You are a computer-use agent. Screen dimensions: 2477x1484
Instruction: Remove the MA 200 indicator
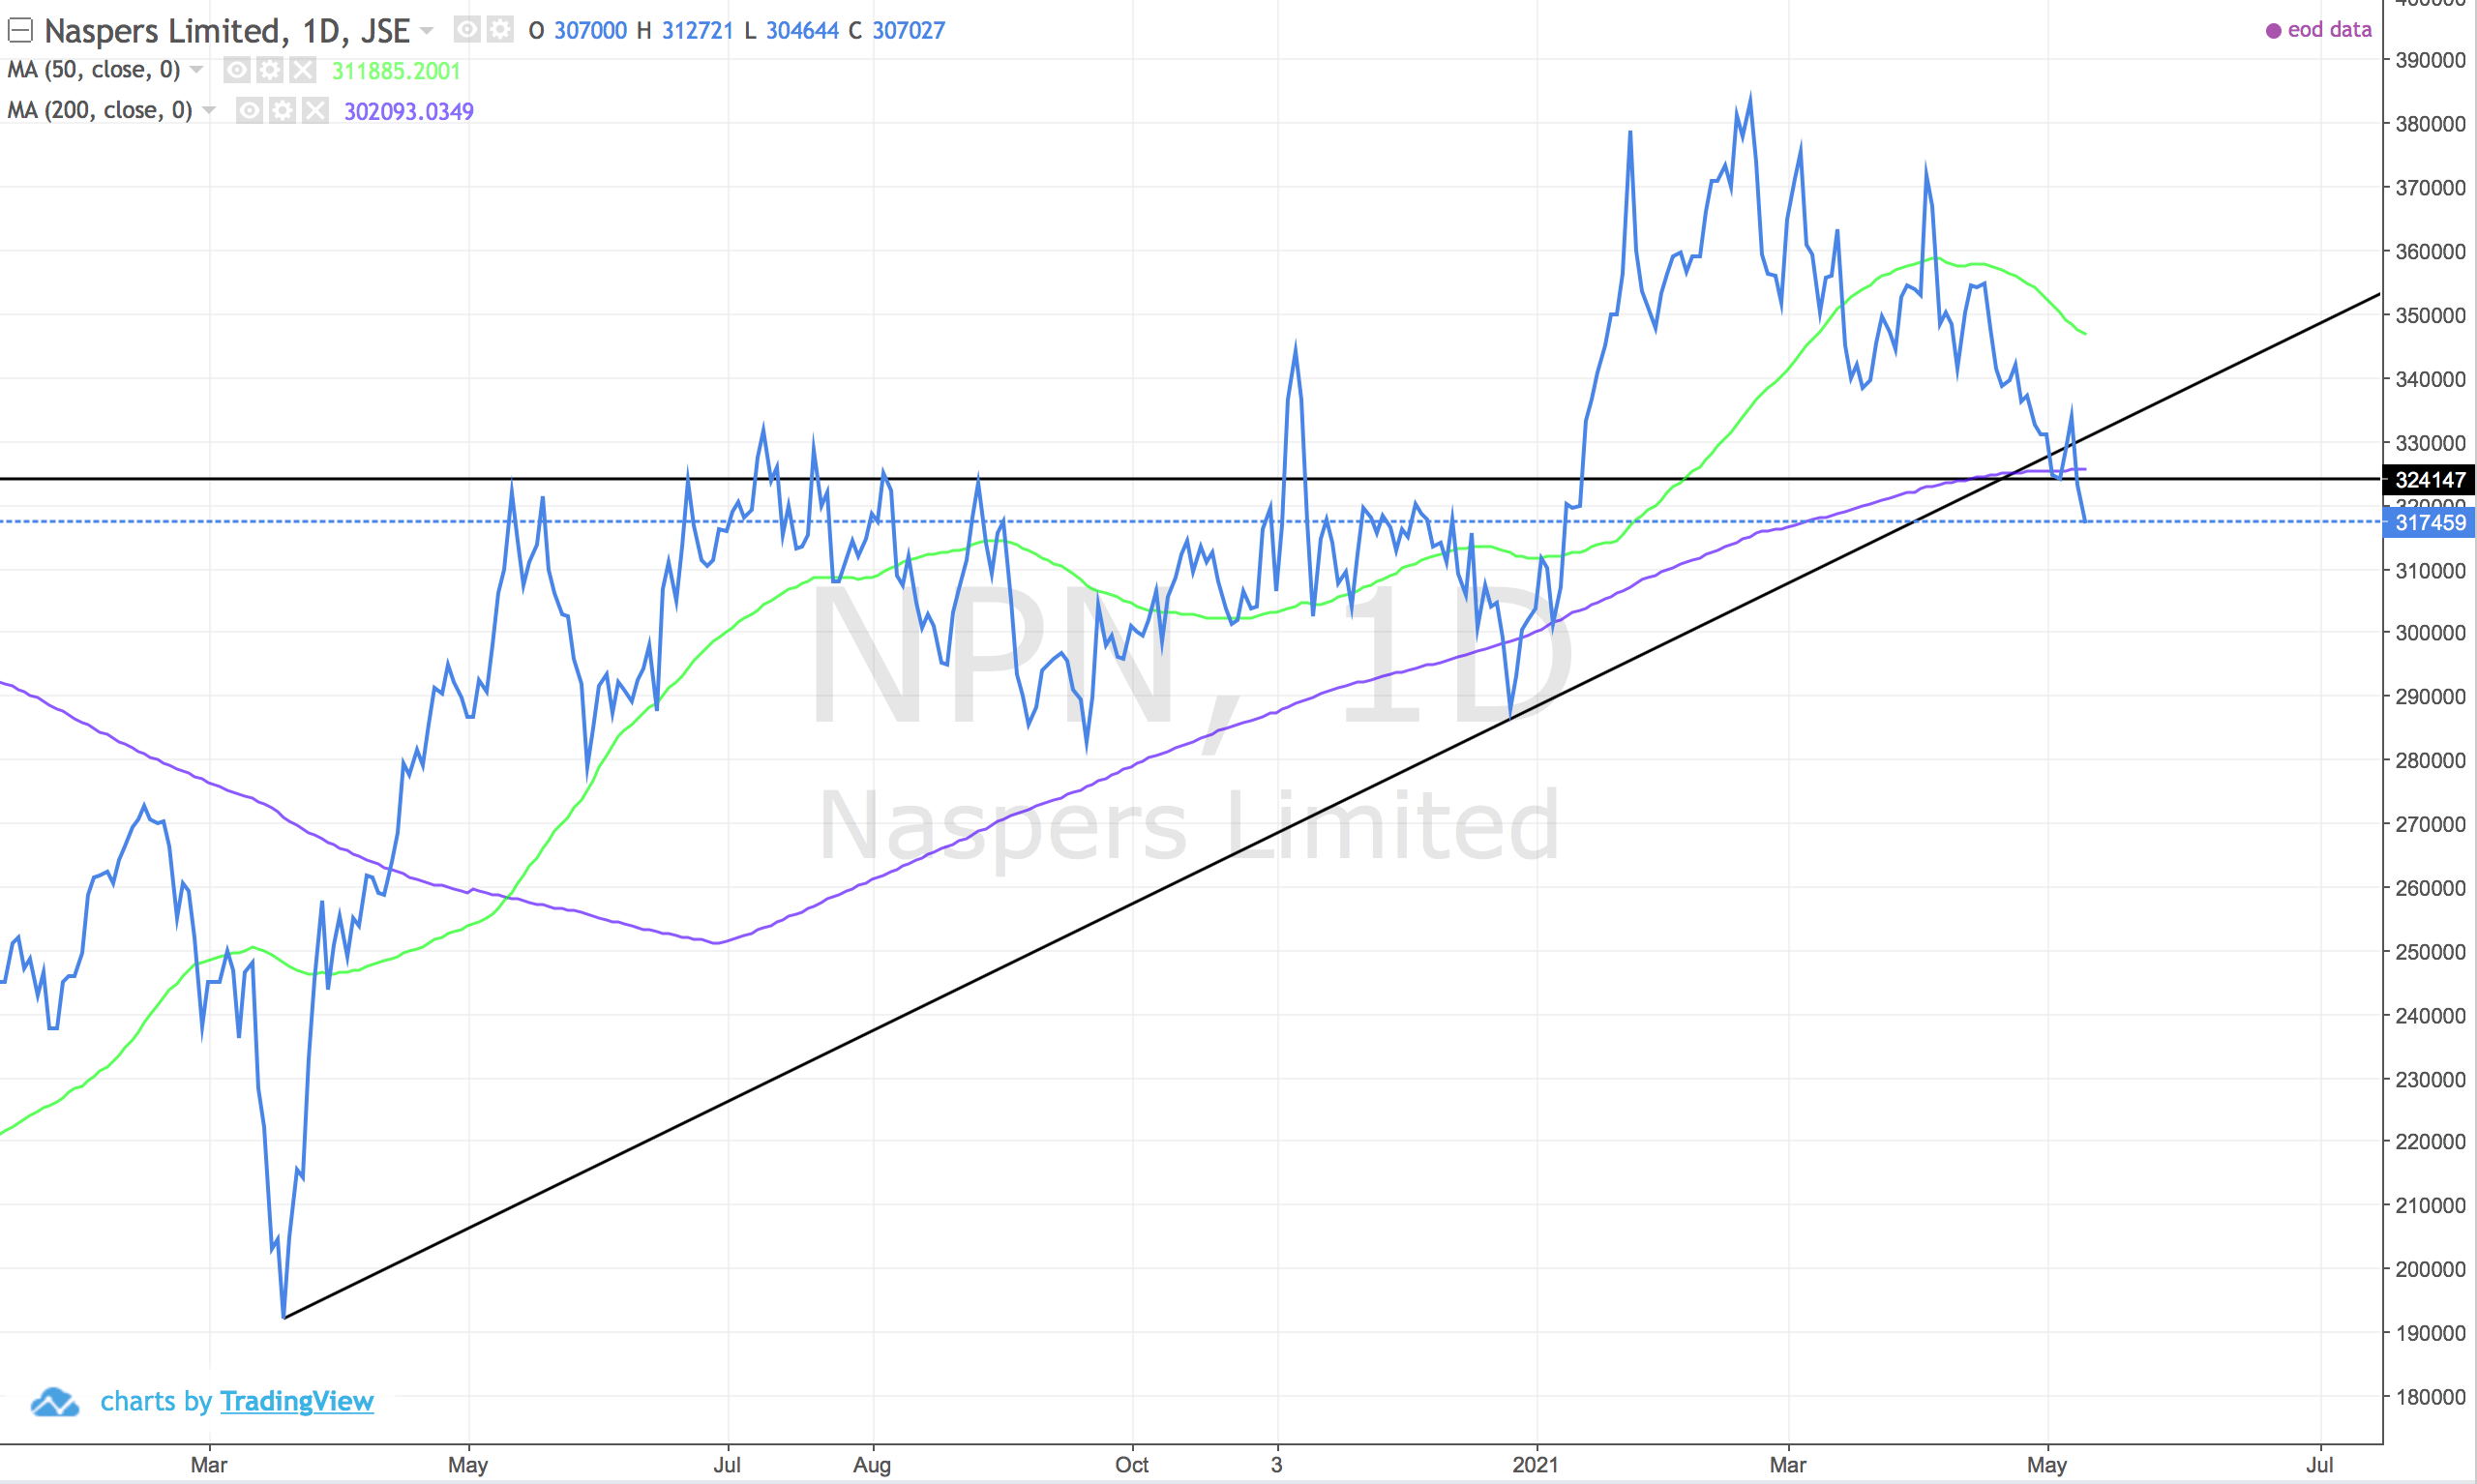pos(316,110)
